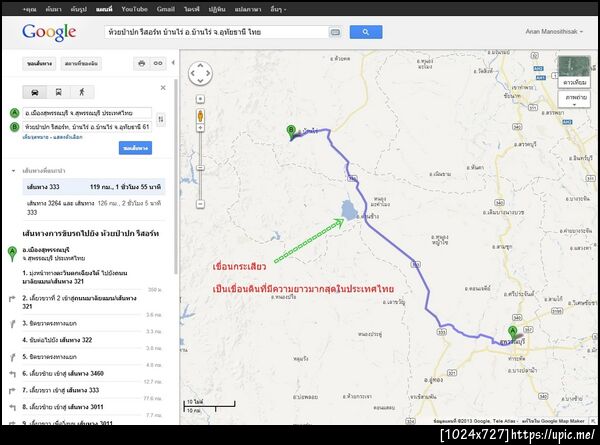Zoom in with the plus button
Screen dimensions: 600x445
200,128
